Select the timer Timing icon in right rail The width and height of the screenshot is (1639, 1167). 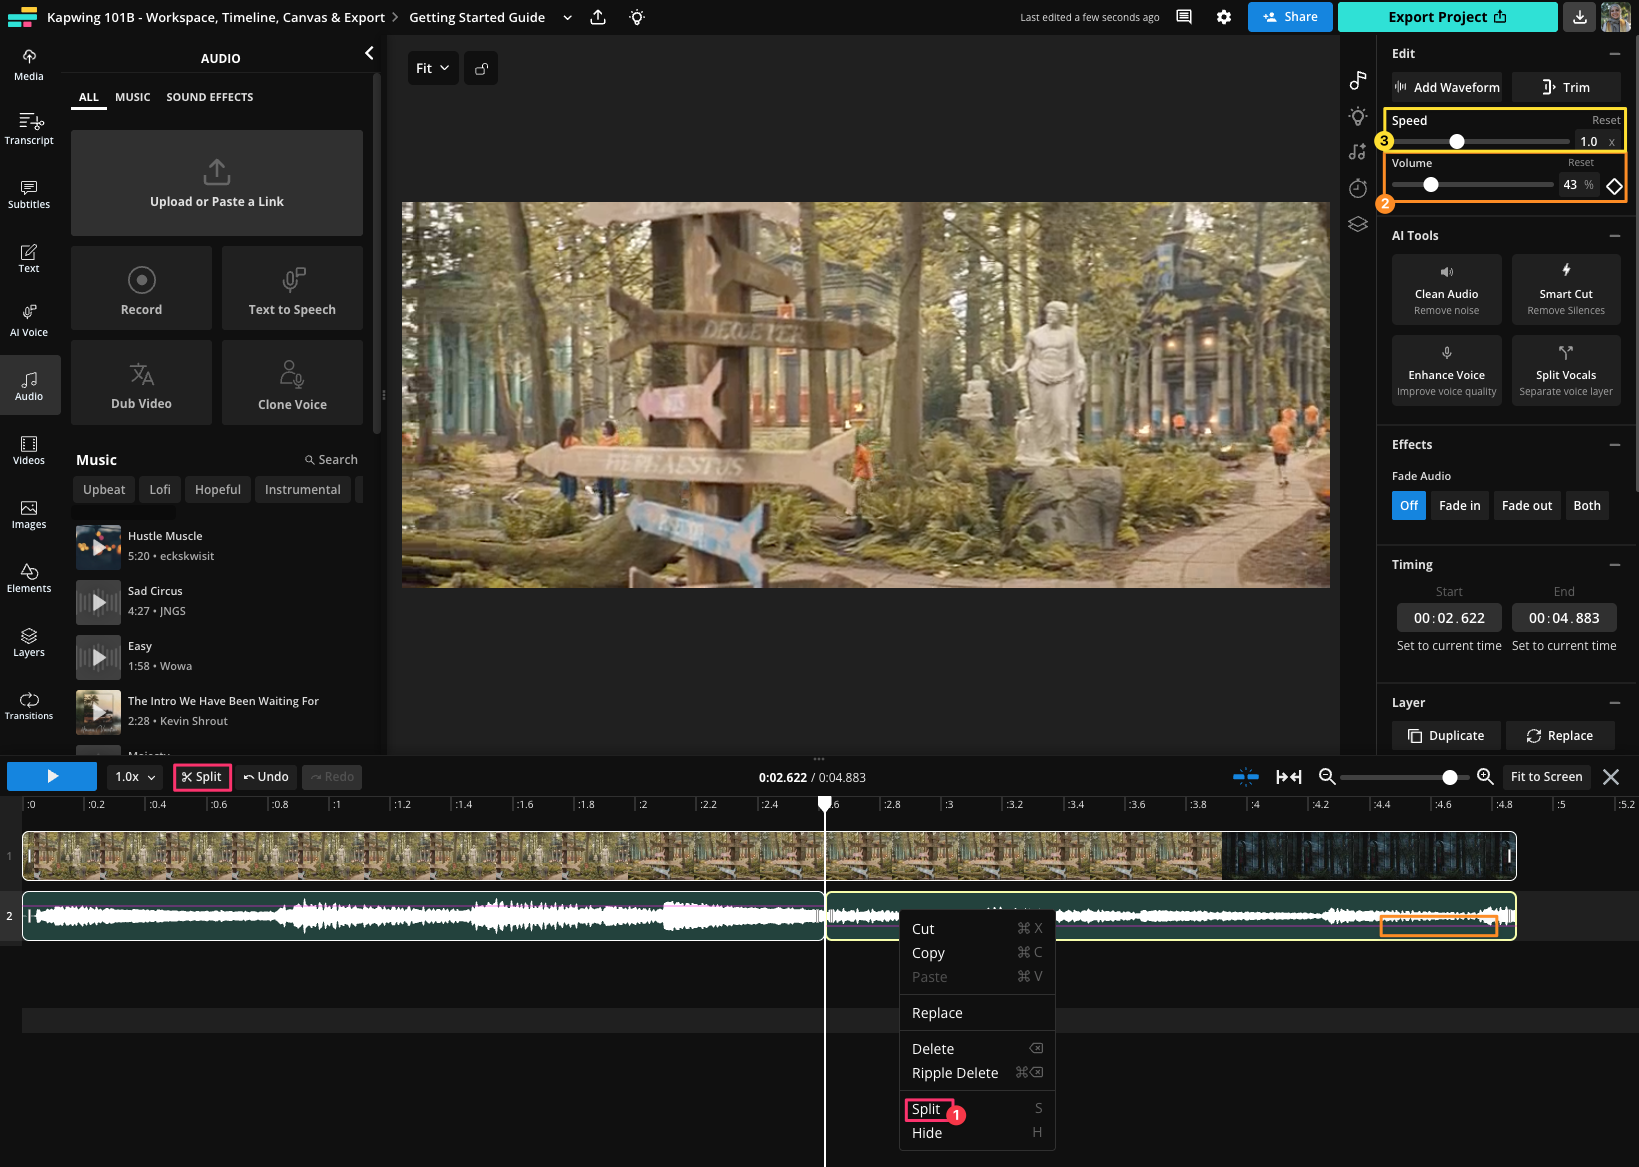pyautogui.click(x=1357, y=188)
